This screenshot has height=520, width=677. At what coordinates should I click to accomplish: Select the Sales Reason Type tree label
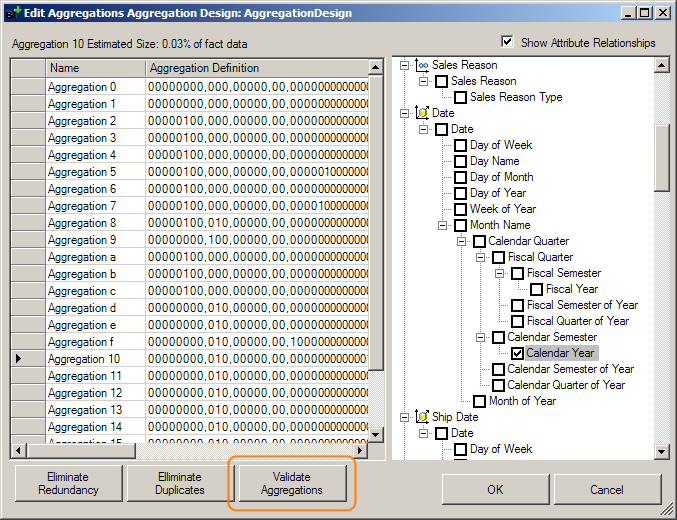[516, 97]
